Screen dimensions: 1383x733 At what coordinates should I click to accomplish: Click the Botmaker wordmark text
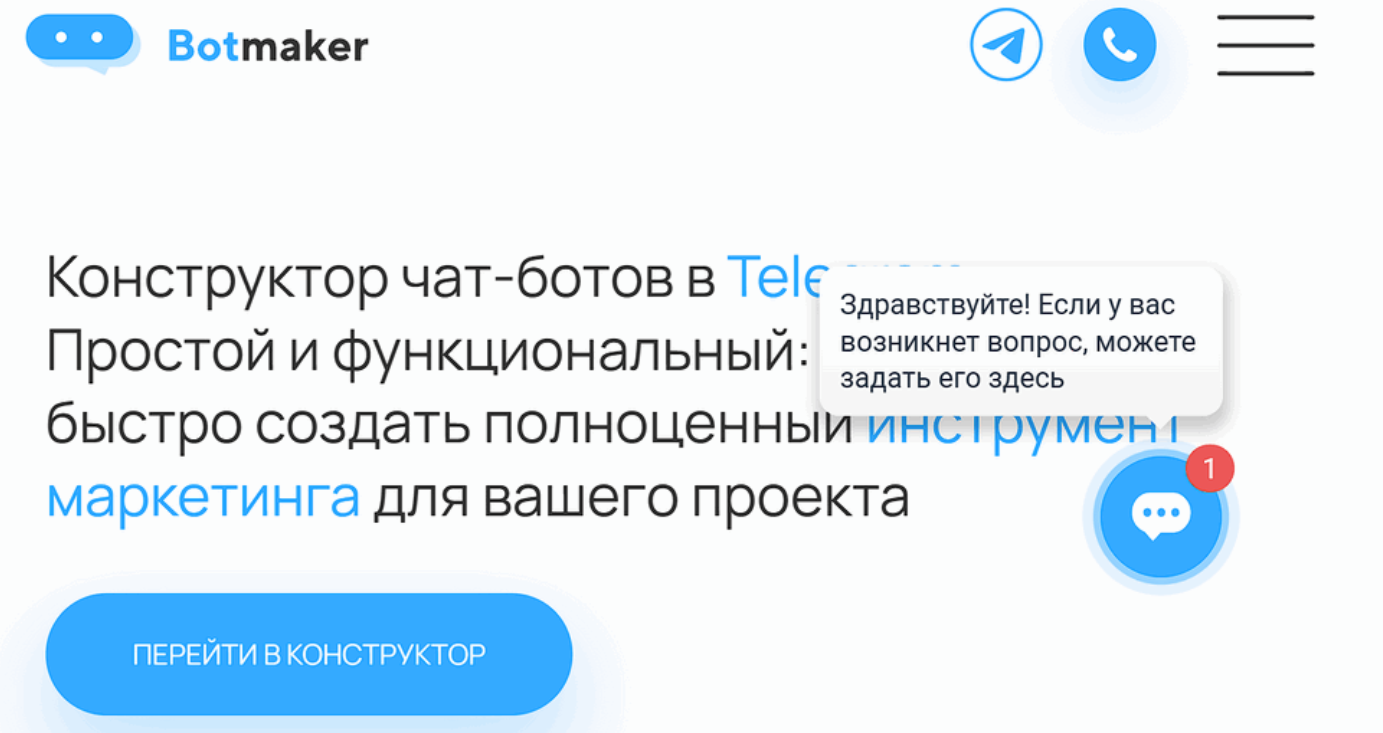click(268, 45)
